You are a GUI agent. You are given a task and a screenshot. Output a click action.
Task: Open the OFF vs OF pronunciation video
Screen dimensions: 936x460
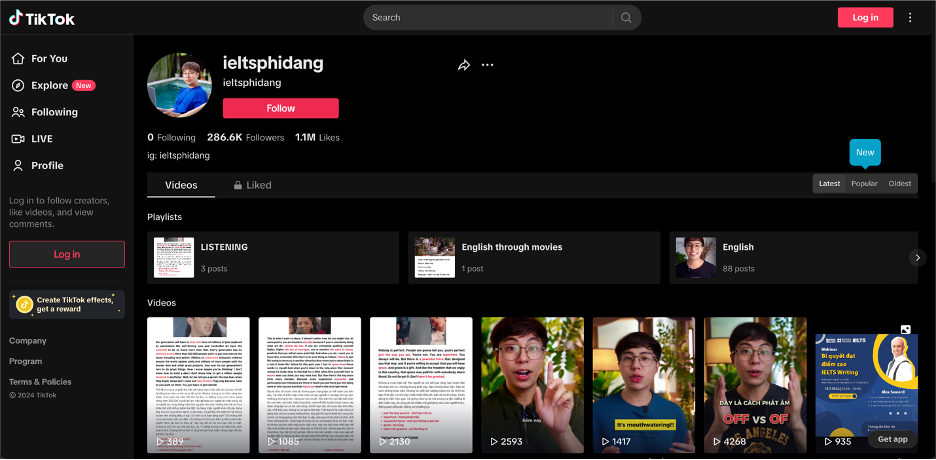pyautogui.click(x=755, y=385)
